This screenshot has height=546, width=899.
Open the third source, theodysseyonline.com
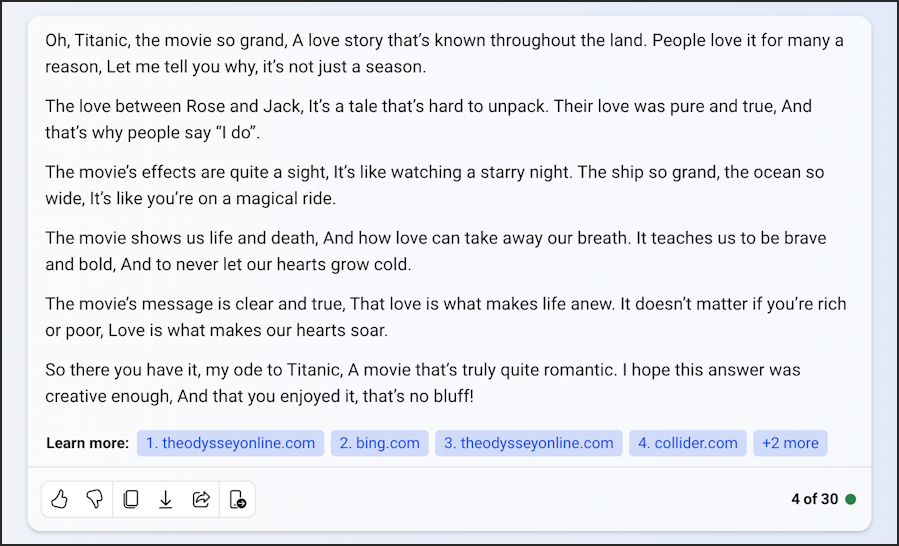(529, 443)
